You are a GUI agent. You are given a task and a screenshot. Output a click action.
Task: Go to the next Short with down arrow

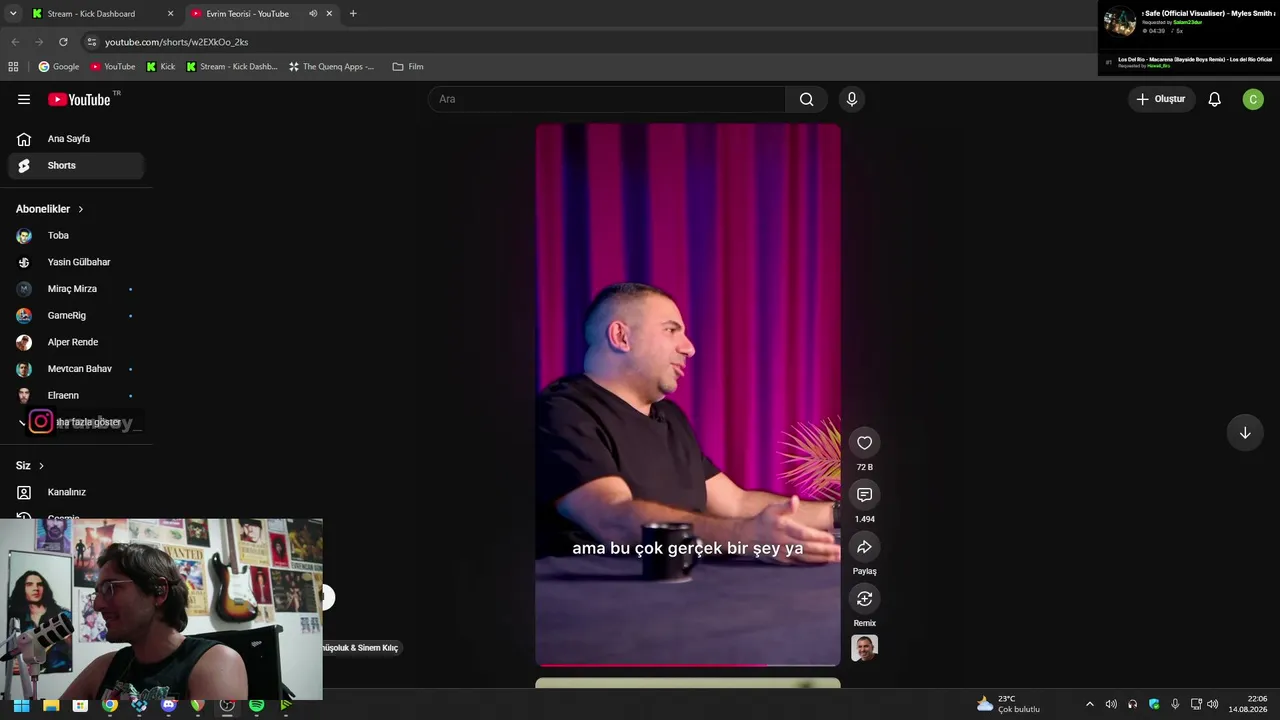[x=1245, y=433]
